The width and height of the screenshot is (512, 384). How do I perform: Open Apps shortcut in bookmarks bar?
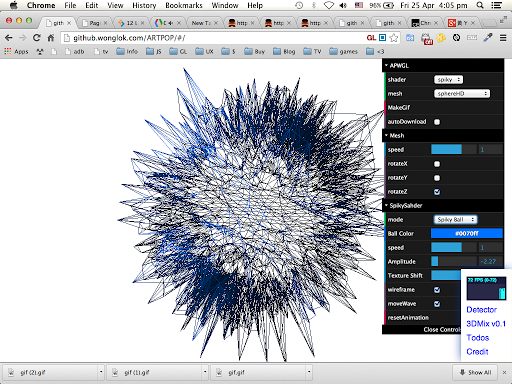tap(16, 51)
